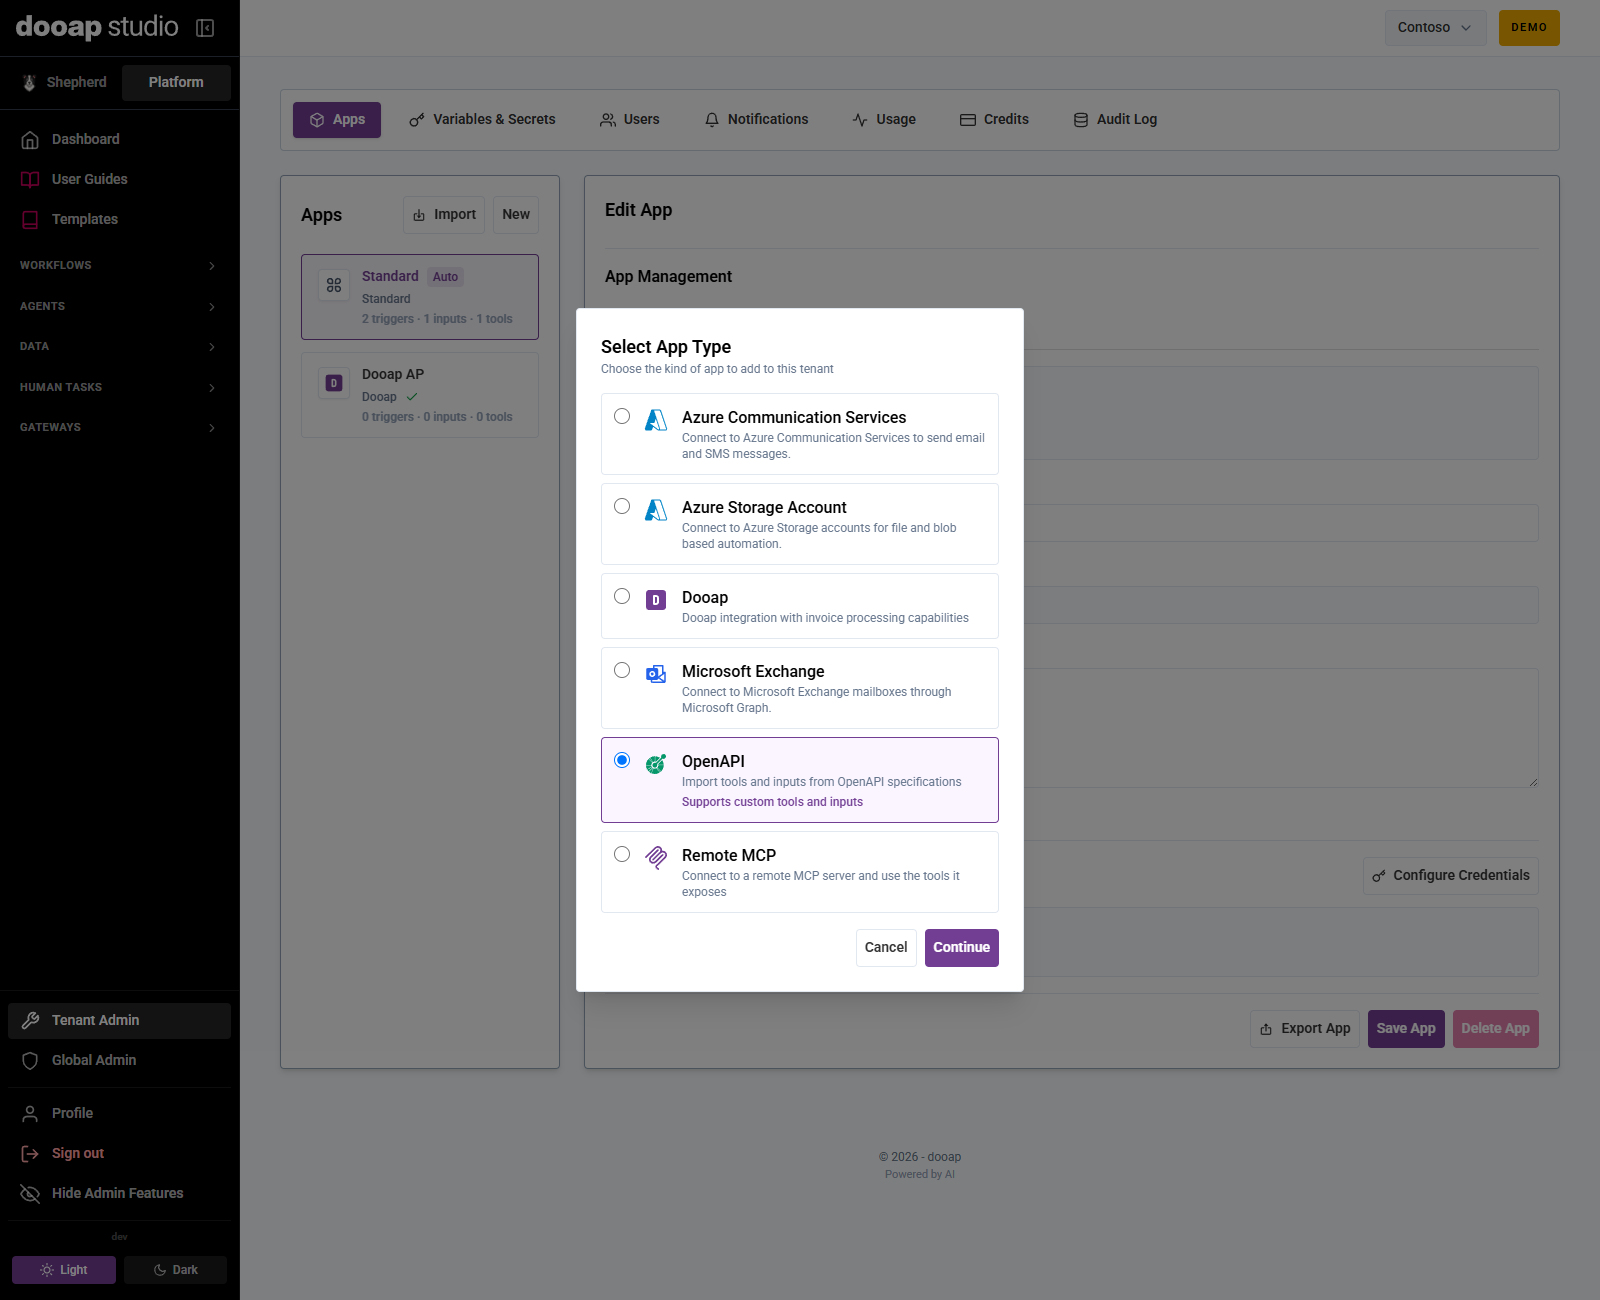Click the Hide Admin Features eye icon
Viewport: 1600px width, 1300px height.
[30, 1194]
